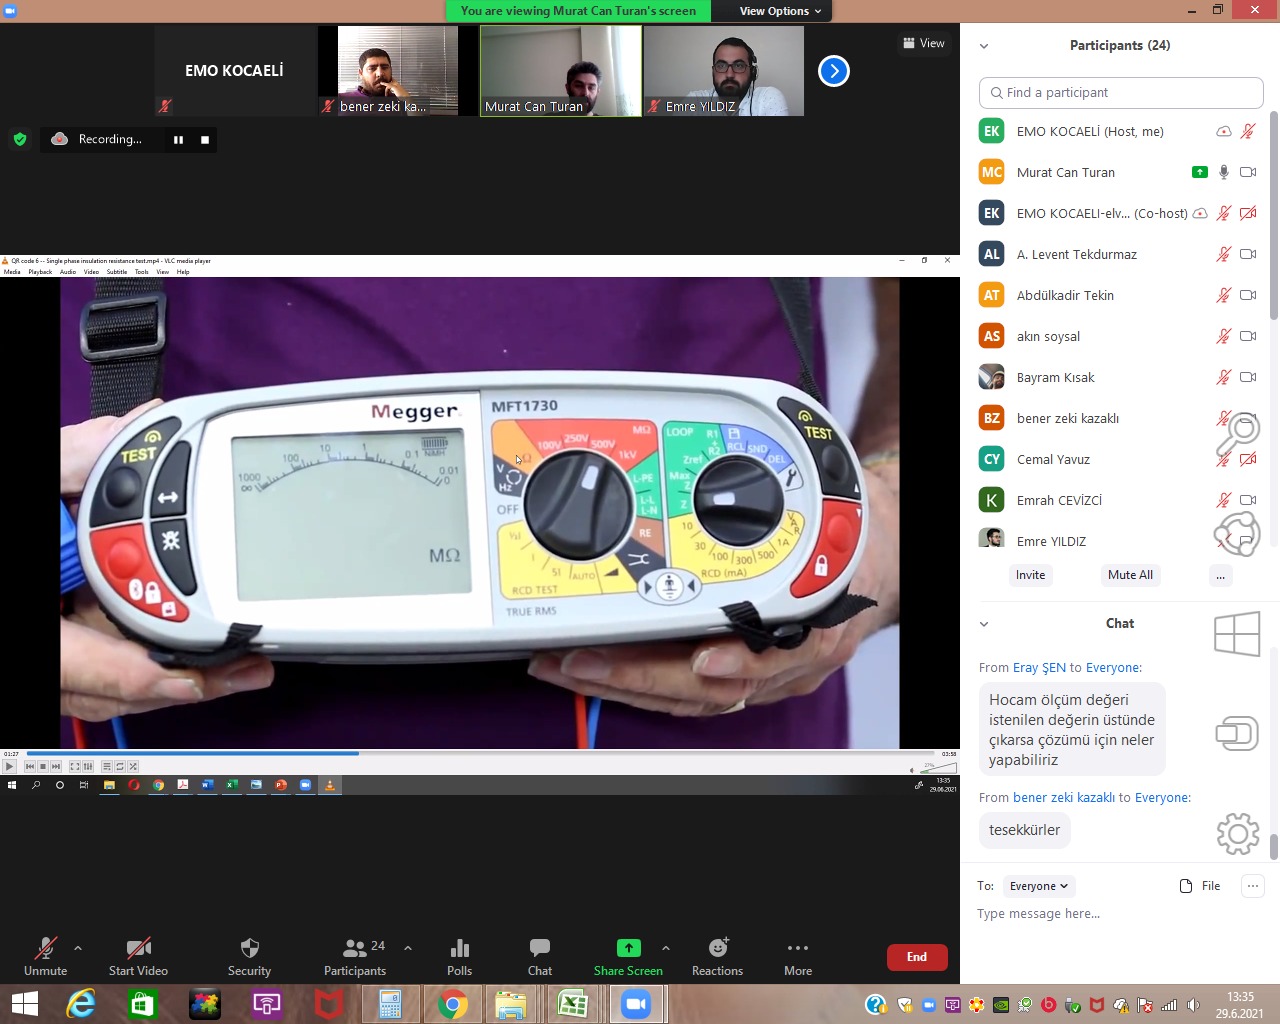The image size is (1280, 1024).
Task: Open the arrow menu beside Participants count
Action: (408, 947)
